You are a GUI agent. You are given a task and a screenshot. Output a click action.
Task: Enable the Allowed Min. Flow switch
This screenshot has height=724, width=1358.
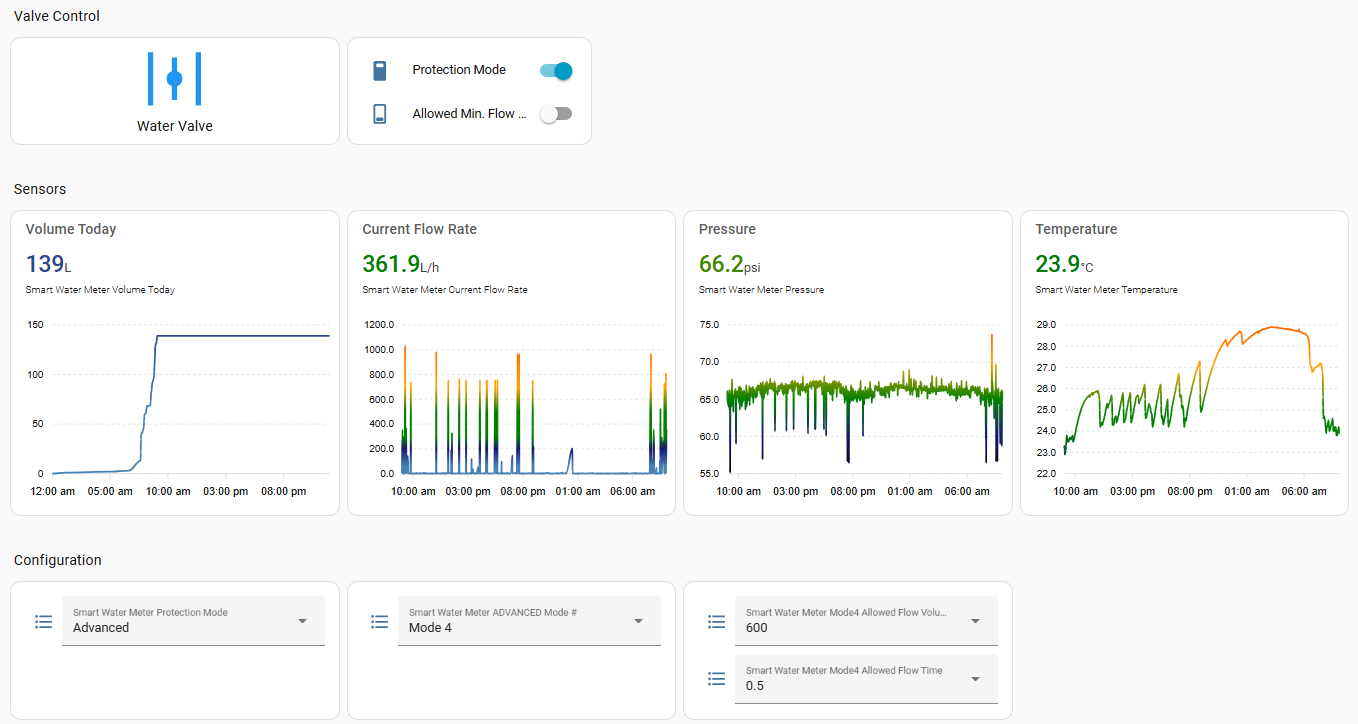555,114
